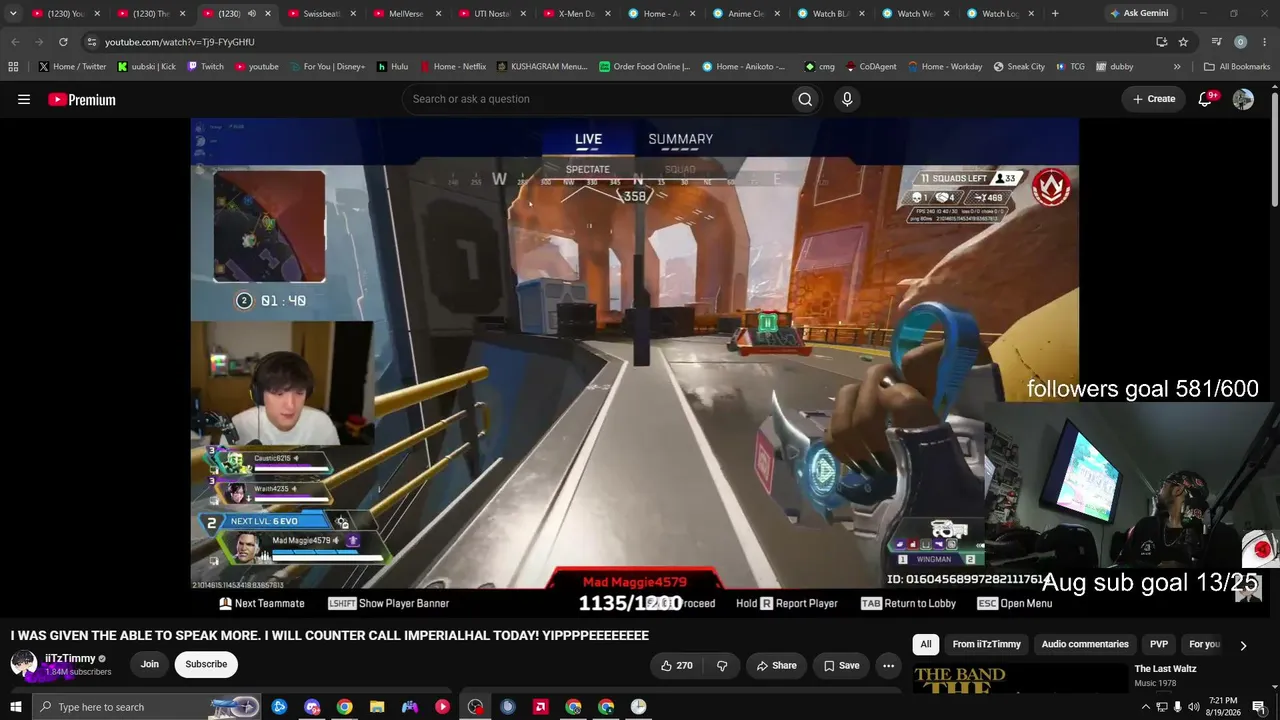
Task: Open the account avatar menu
Action: 1243,99
